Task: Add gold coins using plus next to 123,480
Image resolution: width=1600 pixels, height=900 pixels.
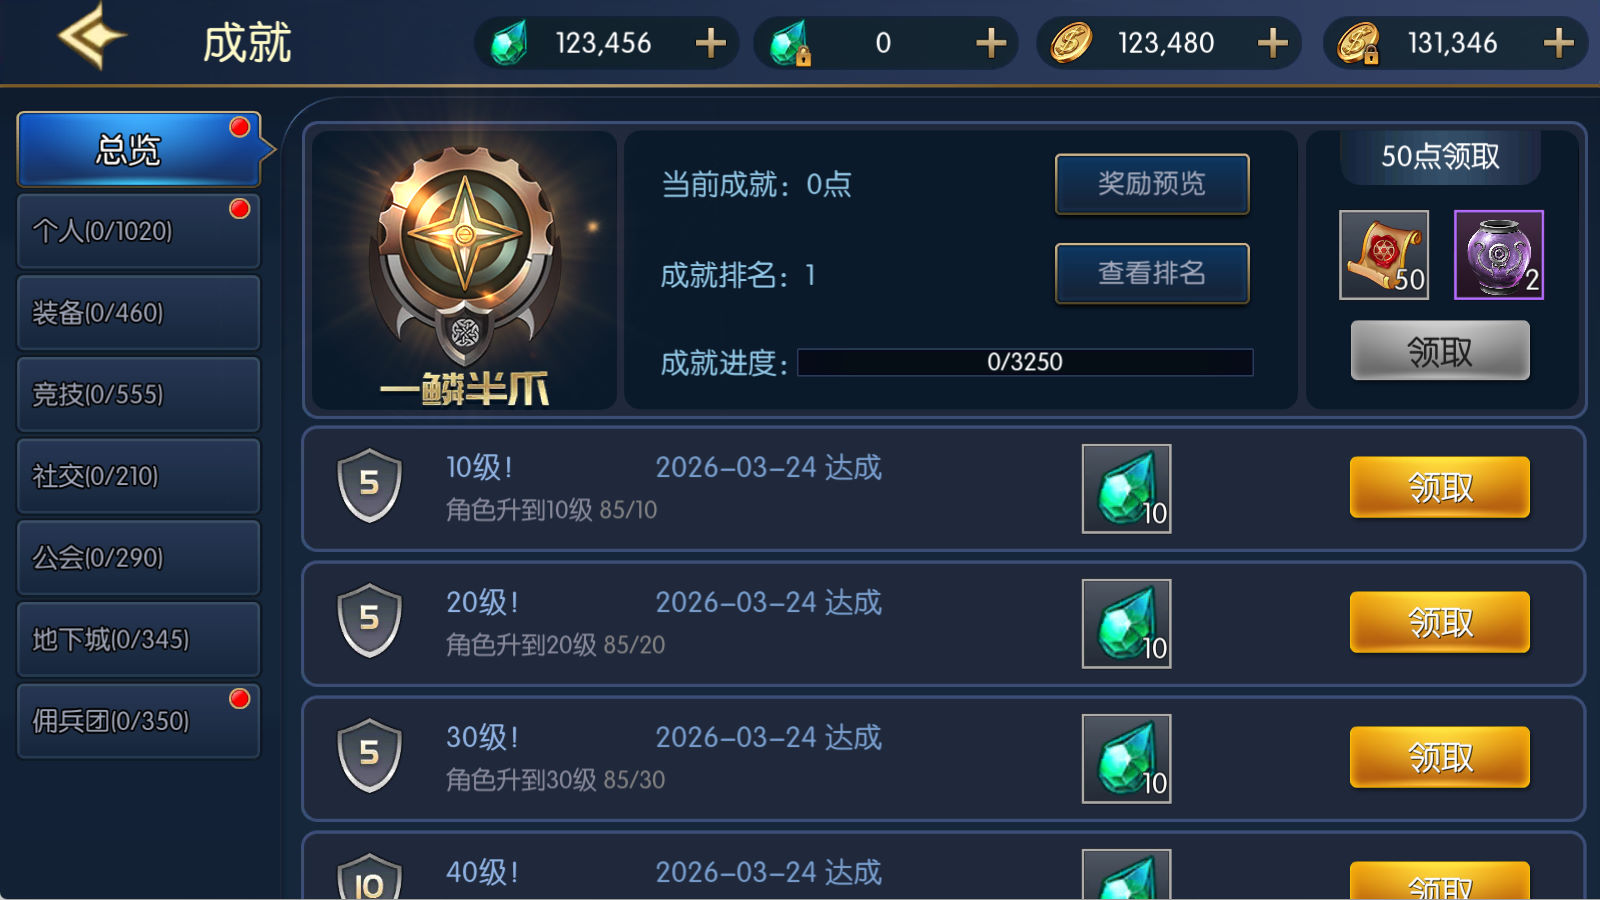Action: coord(1273,43)
